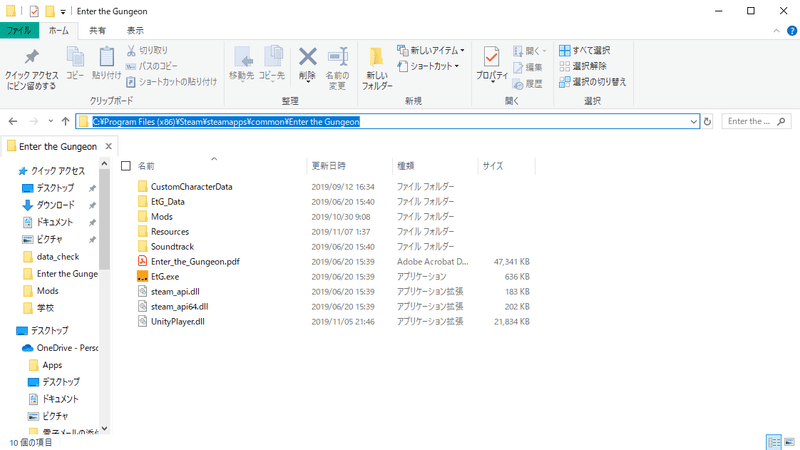This screenshot has height=450, width=800.
Task: Click the Cut (切り取り) scissors icon
Action: tap(131, 51)
